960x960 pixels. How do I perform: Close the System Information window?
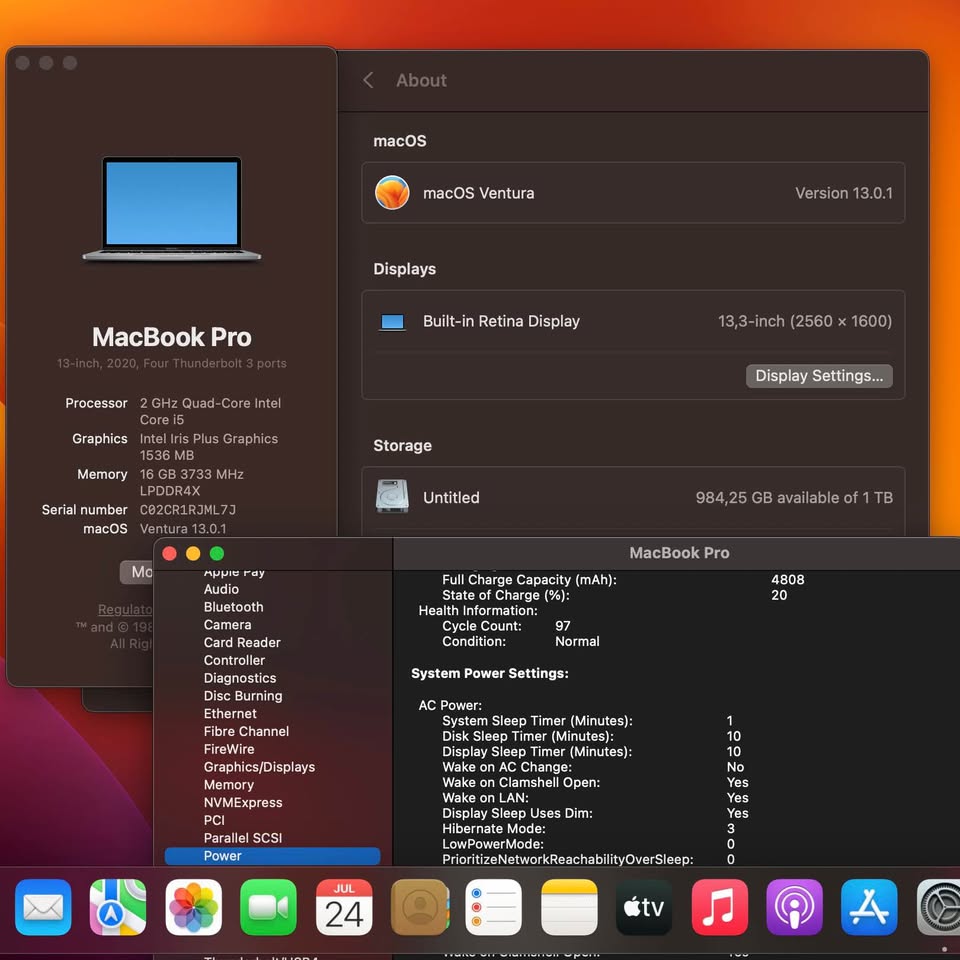[170, 553]
